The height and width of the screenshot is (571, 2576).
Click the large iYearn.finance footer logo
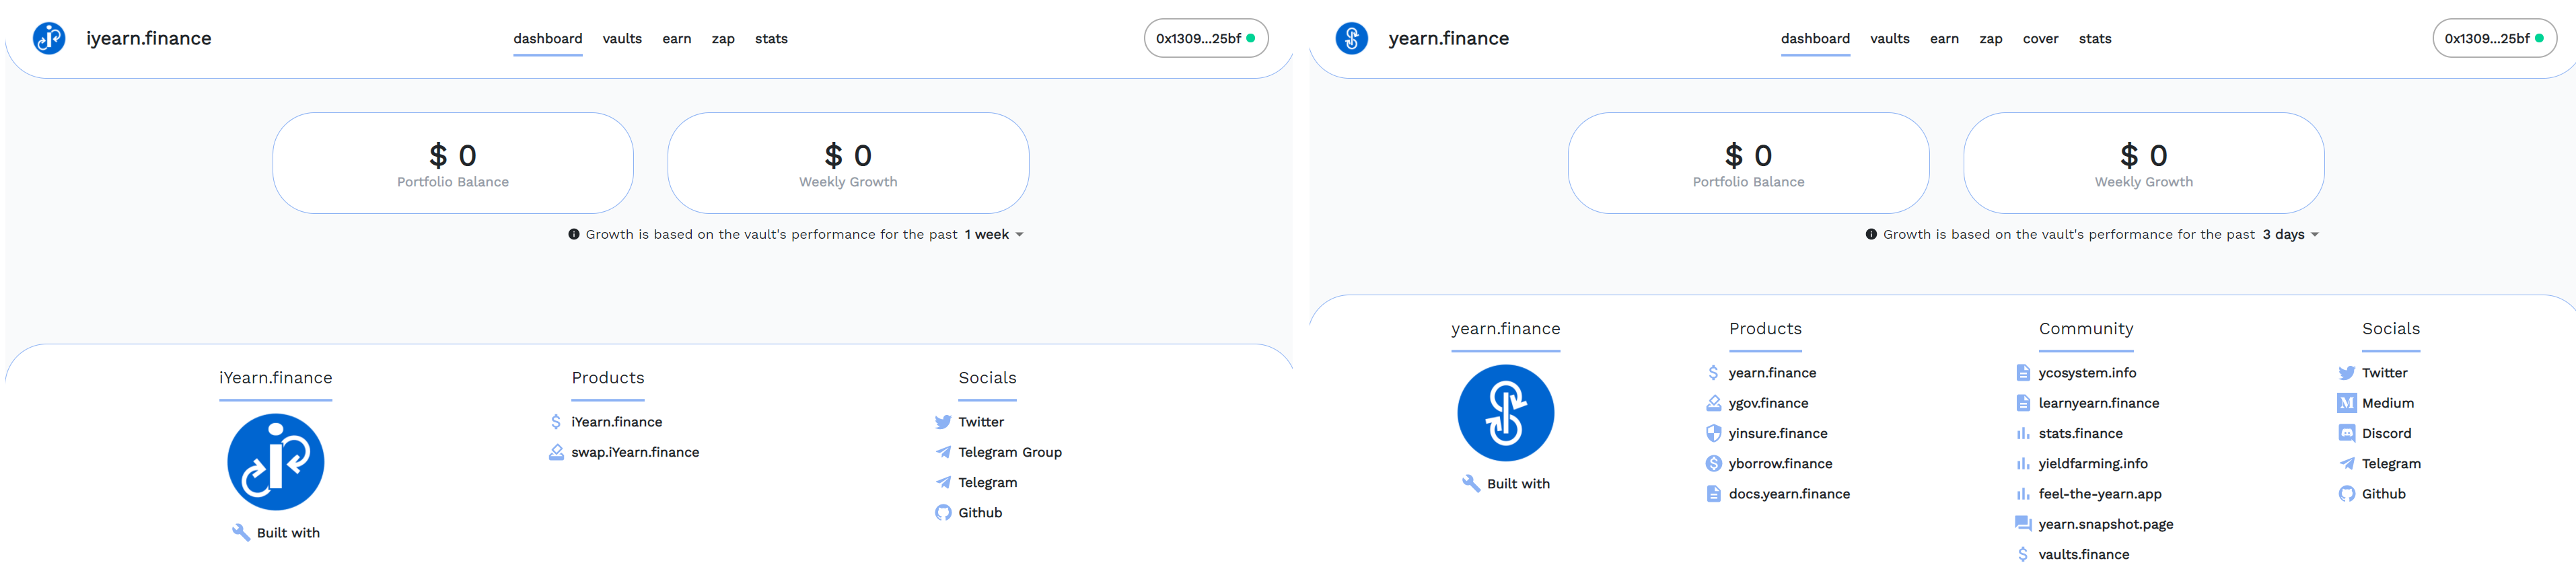click(x=275, y=462)
